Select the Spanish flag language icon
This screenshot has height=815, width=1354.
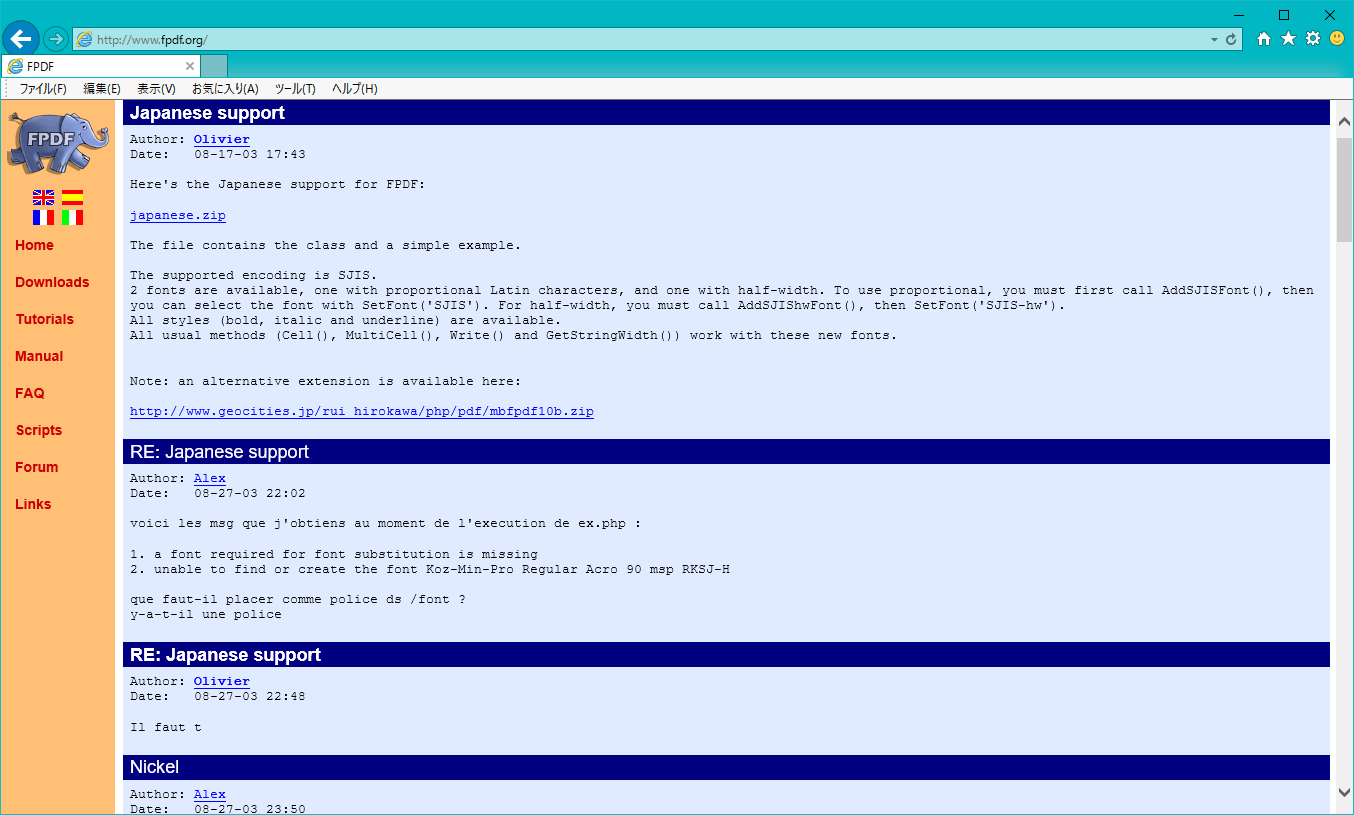72,198
